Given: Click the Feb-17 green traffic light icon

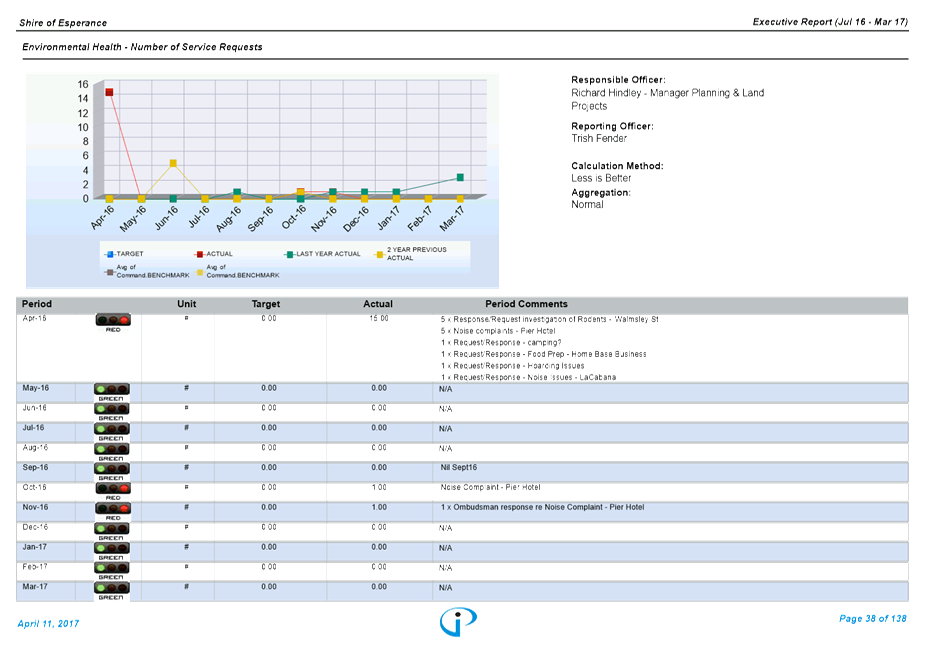Looking at the screenshot, I should tap(112, 568).
